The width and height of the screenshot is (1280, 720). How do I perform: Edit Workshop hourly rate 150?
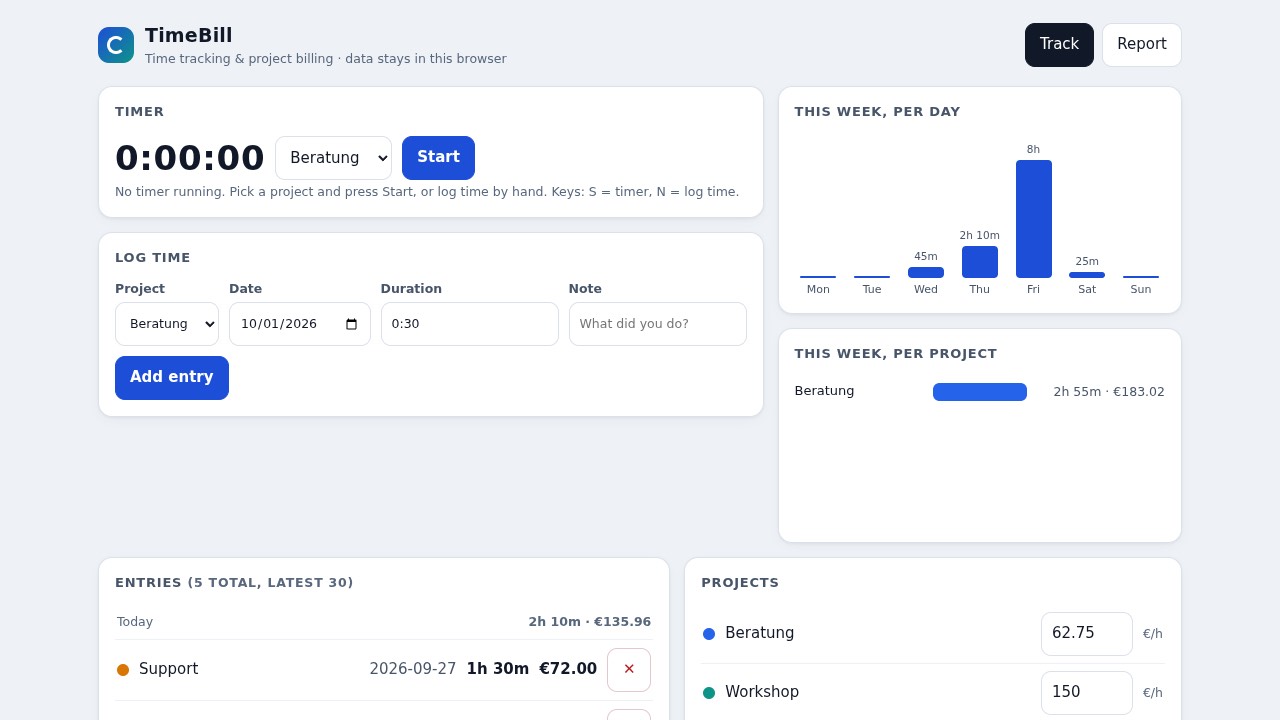coord(1087,693)
